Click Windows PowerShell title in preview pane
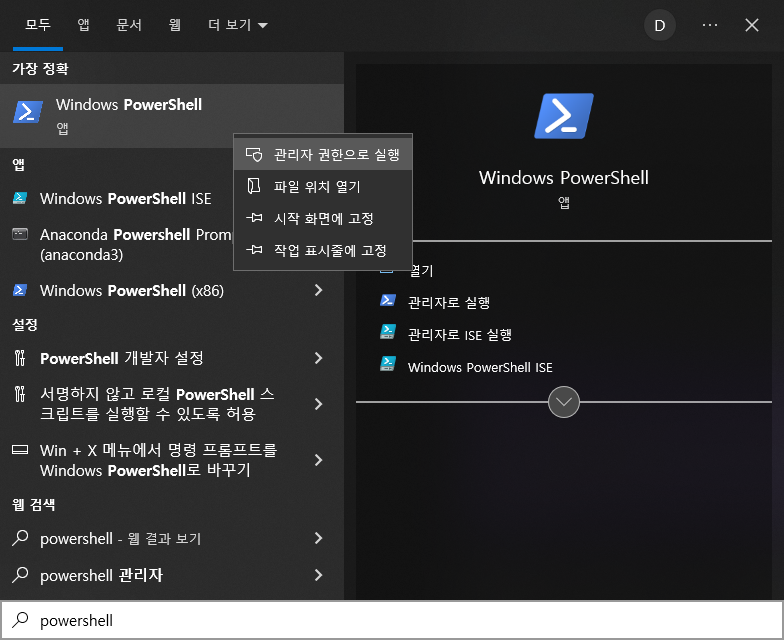Viewport: 784px width, 640px height. click(x=564, y=178)
